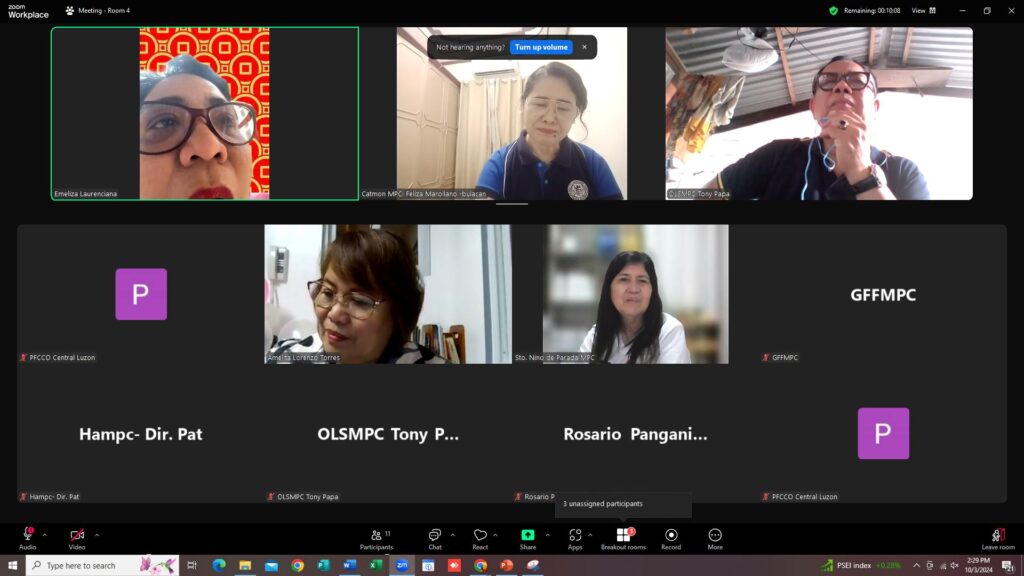The width and height of the screenshot is (1024, 576).
Task: Click the Remaining 00:10:08 timer
Action: 871,10
